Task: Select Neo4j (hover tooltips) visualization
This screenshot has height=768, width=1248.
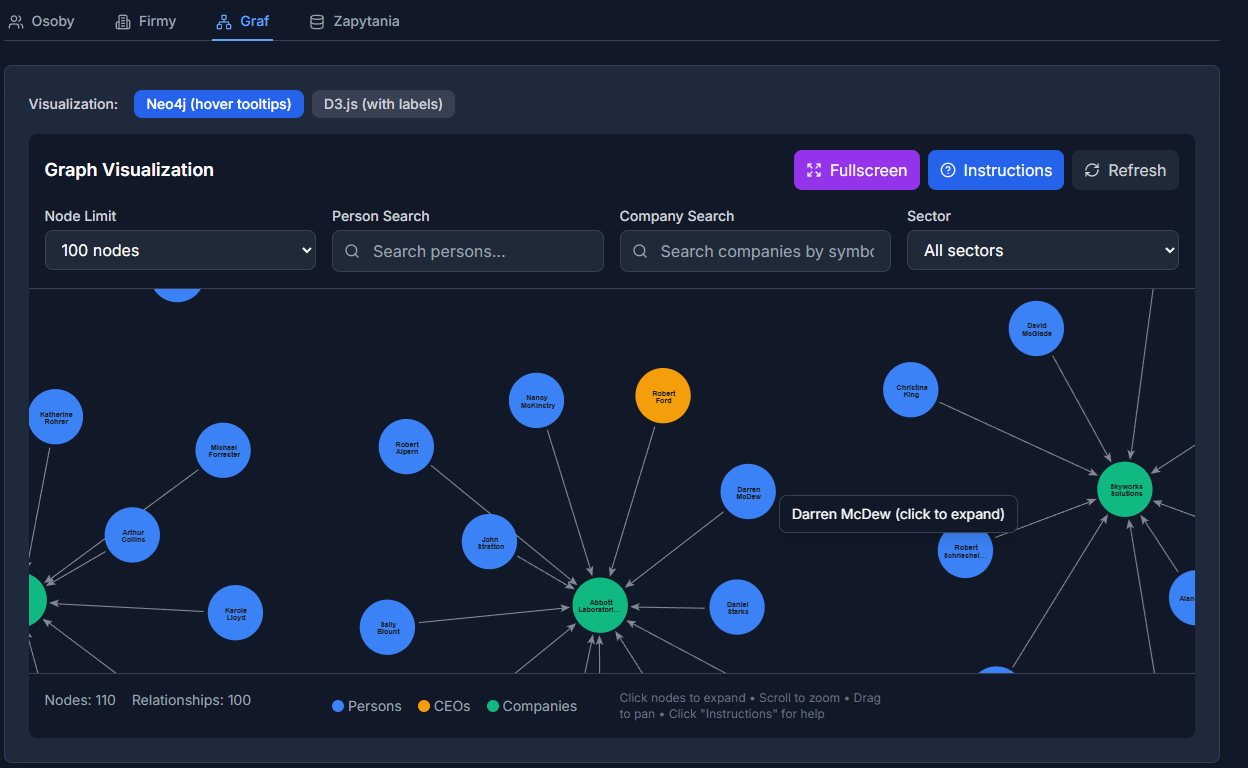Action: (x=219, y=104)
